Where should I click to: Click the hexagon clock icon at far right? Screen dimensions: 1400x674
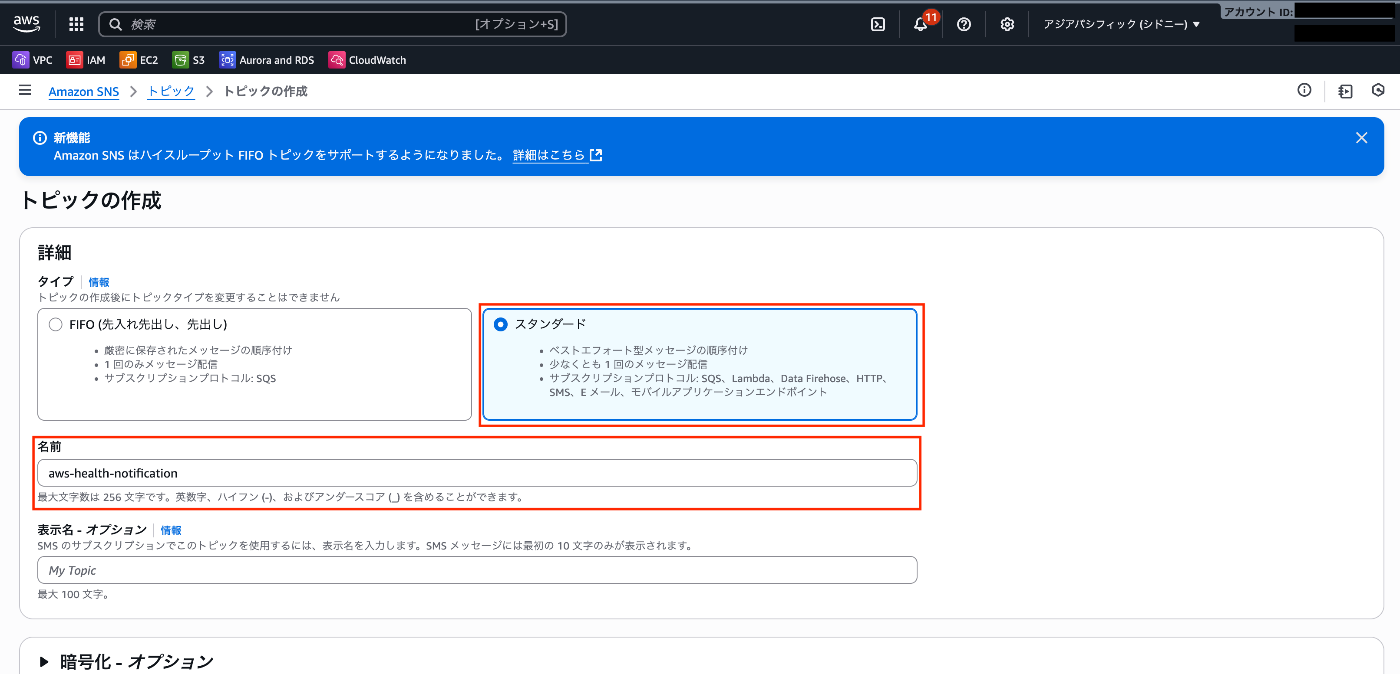1378,91
